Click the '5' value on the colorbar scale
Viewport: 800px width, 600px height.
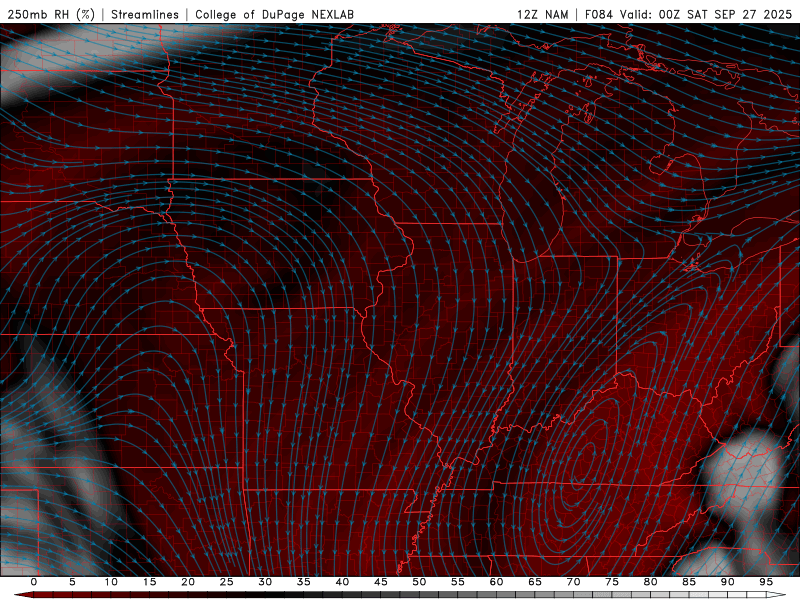(72, 582)
